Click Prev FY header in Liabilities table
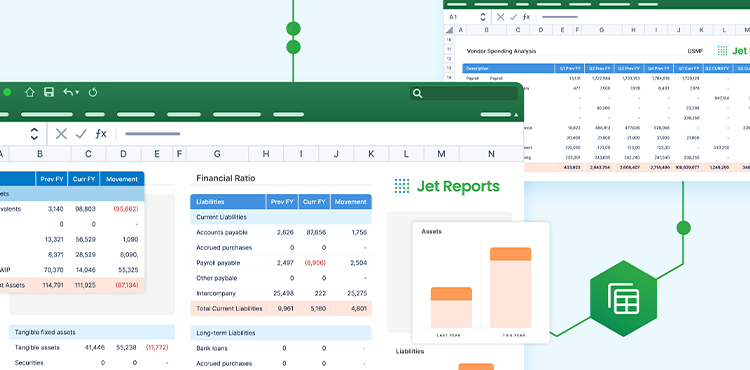This screenshot has width=750, height=370. 282,202
